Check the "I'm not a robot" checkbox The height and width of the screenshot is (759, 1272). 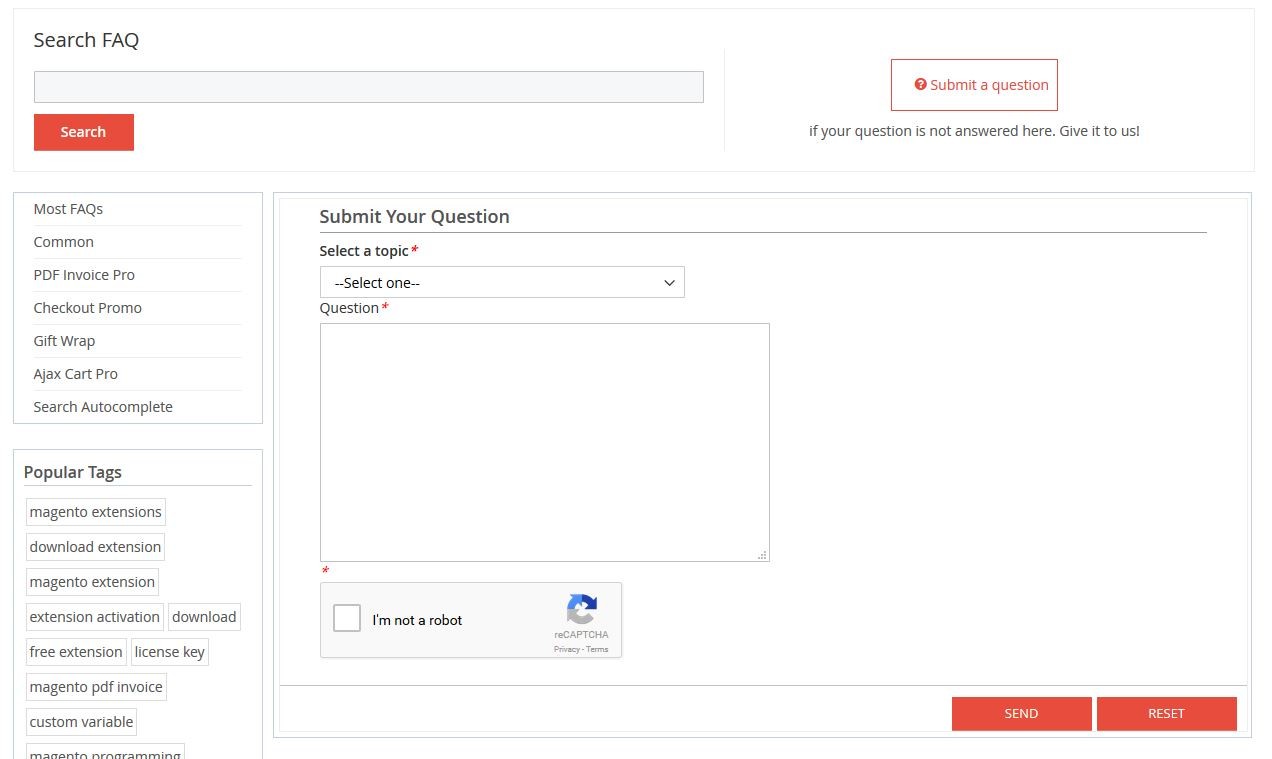coord(347,618)
